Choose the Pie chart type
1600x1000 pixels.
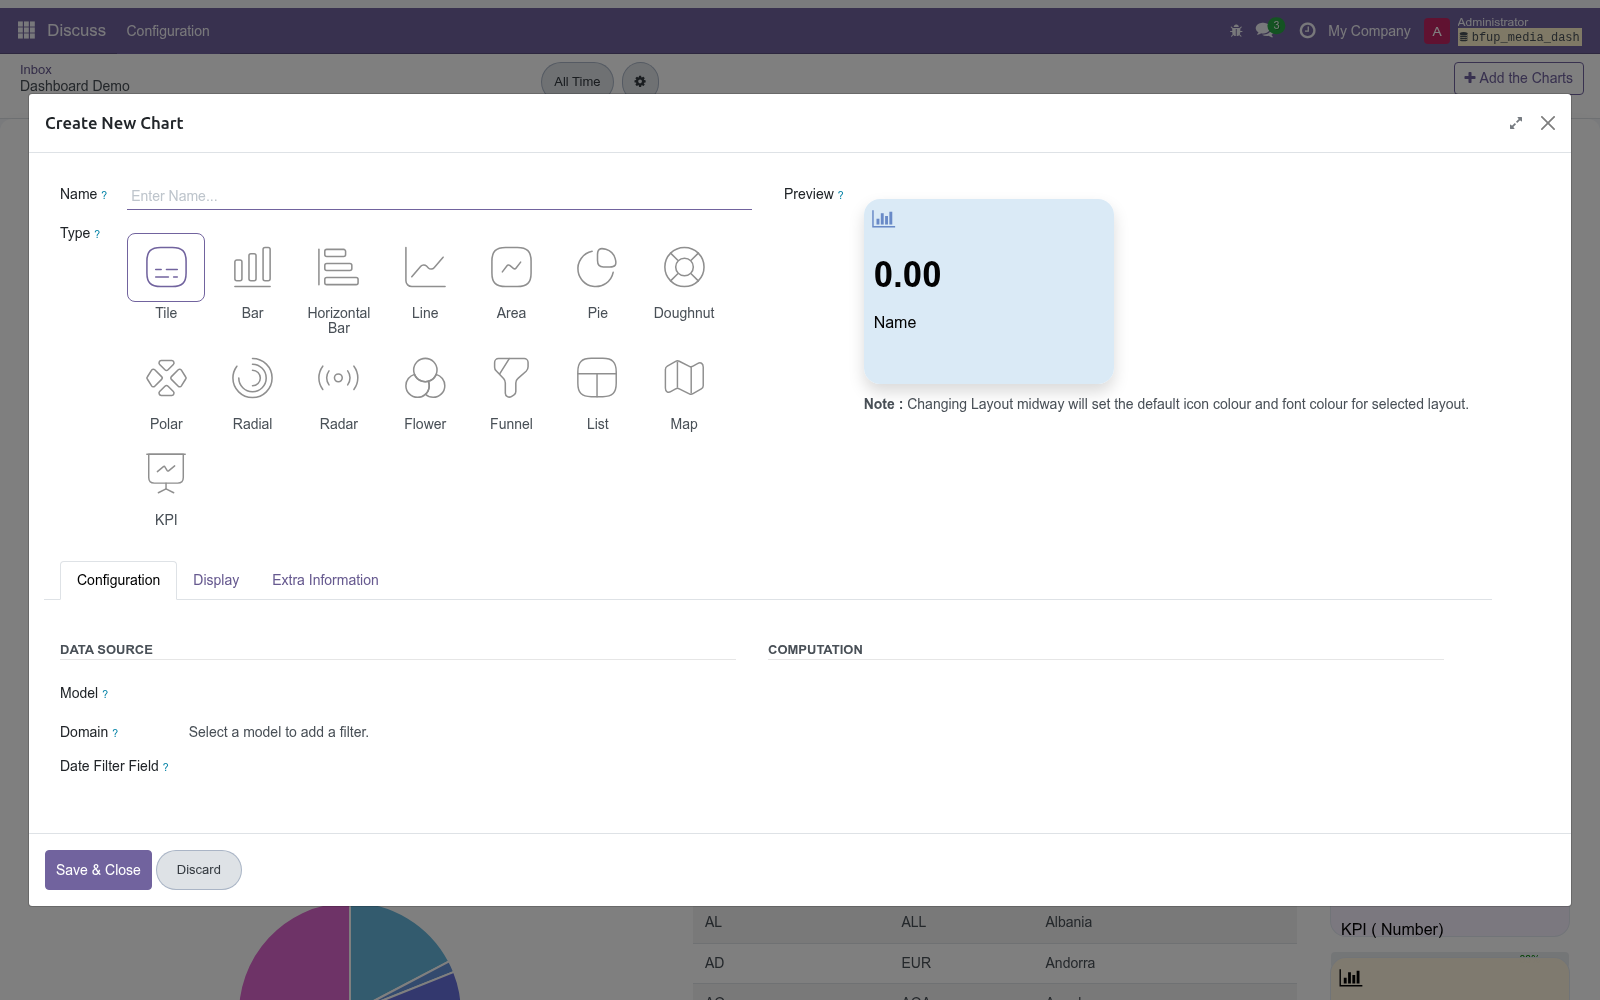coord(597,267)
